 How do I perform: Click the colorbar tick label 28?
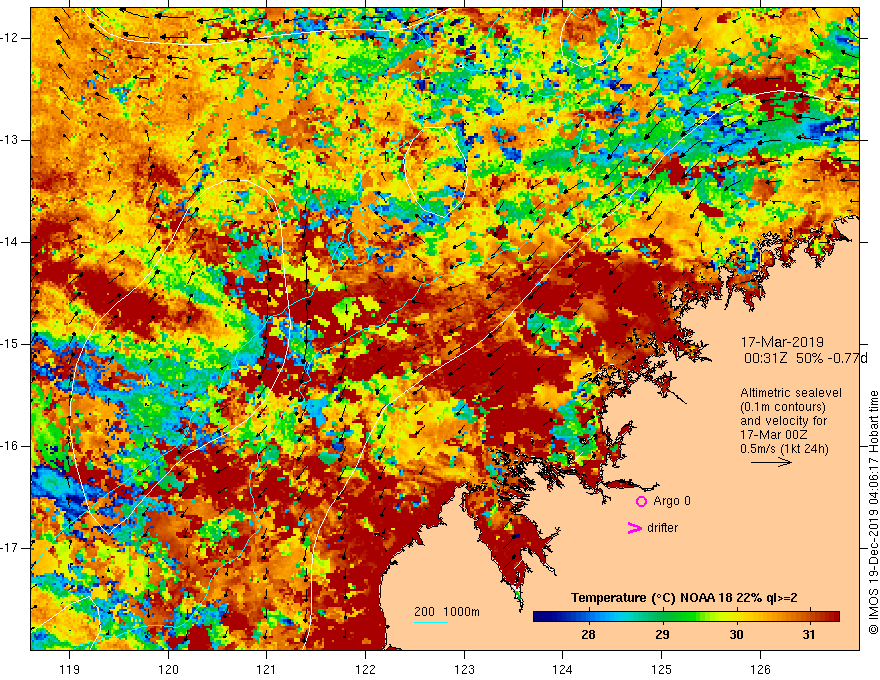click(x=588, y=635)
